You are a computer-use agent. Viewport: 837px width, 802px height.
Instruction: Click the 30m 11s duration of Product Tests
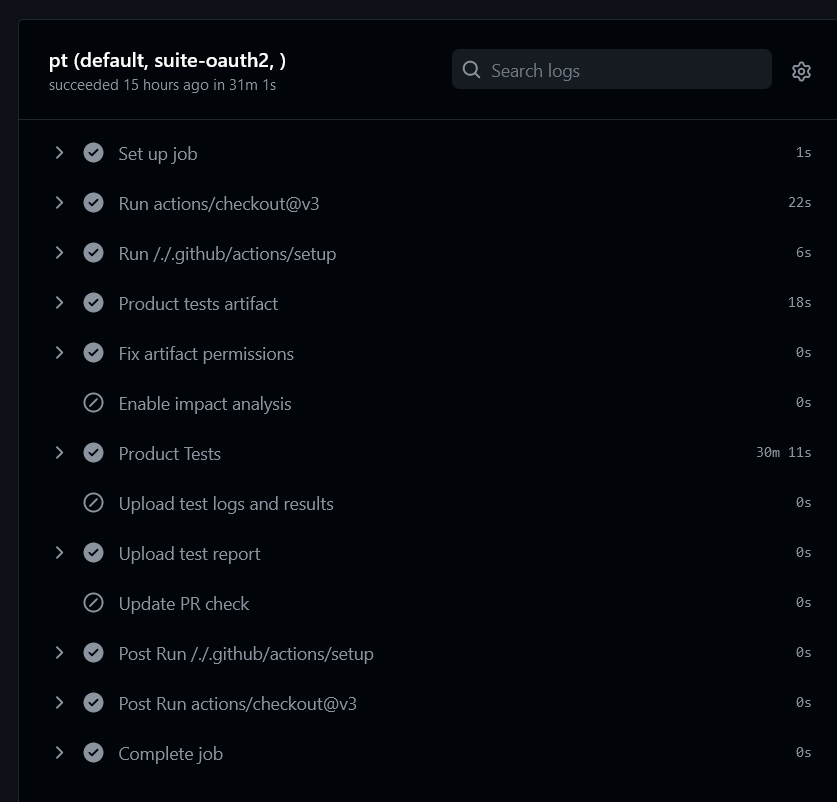tap(784, 452)
